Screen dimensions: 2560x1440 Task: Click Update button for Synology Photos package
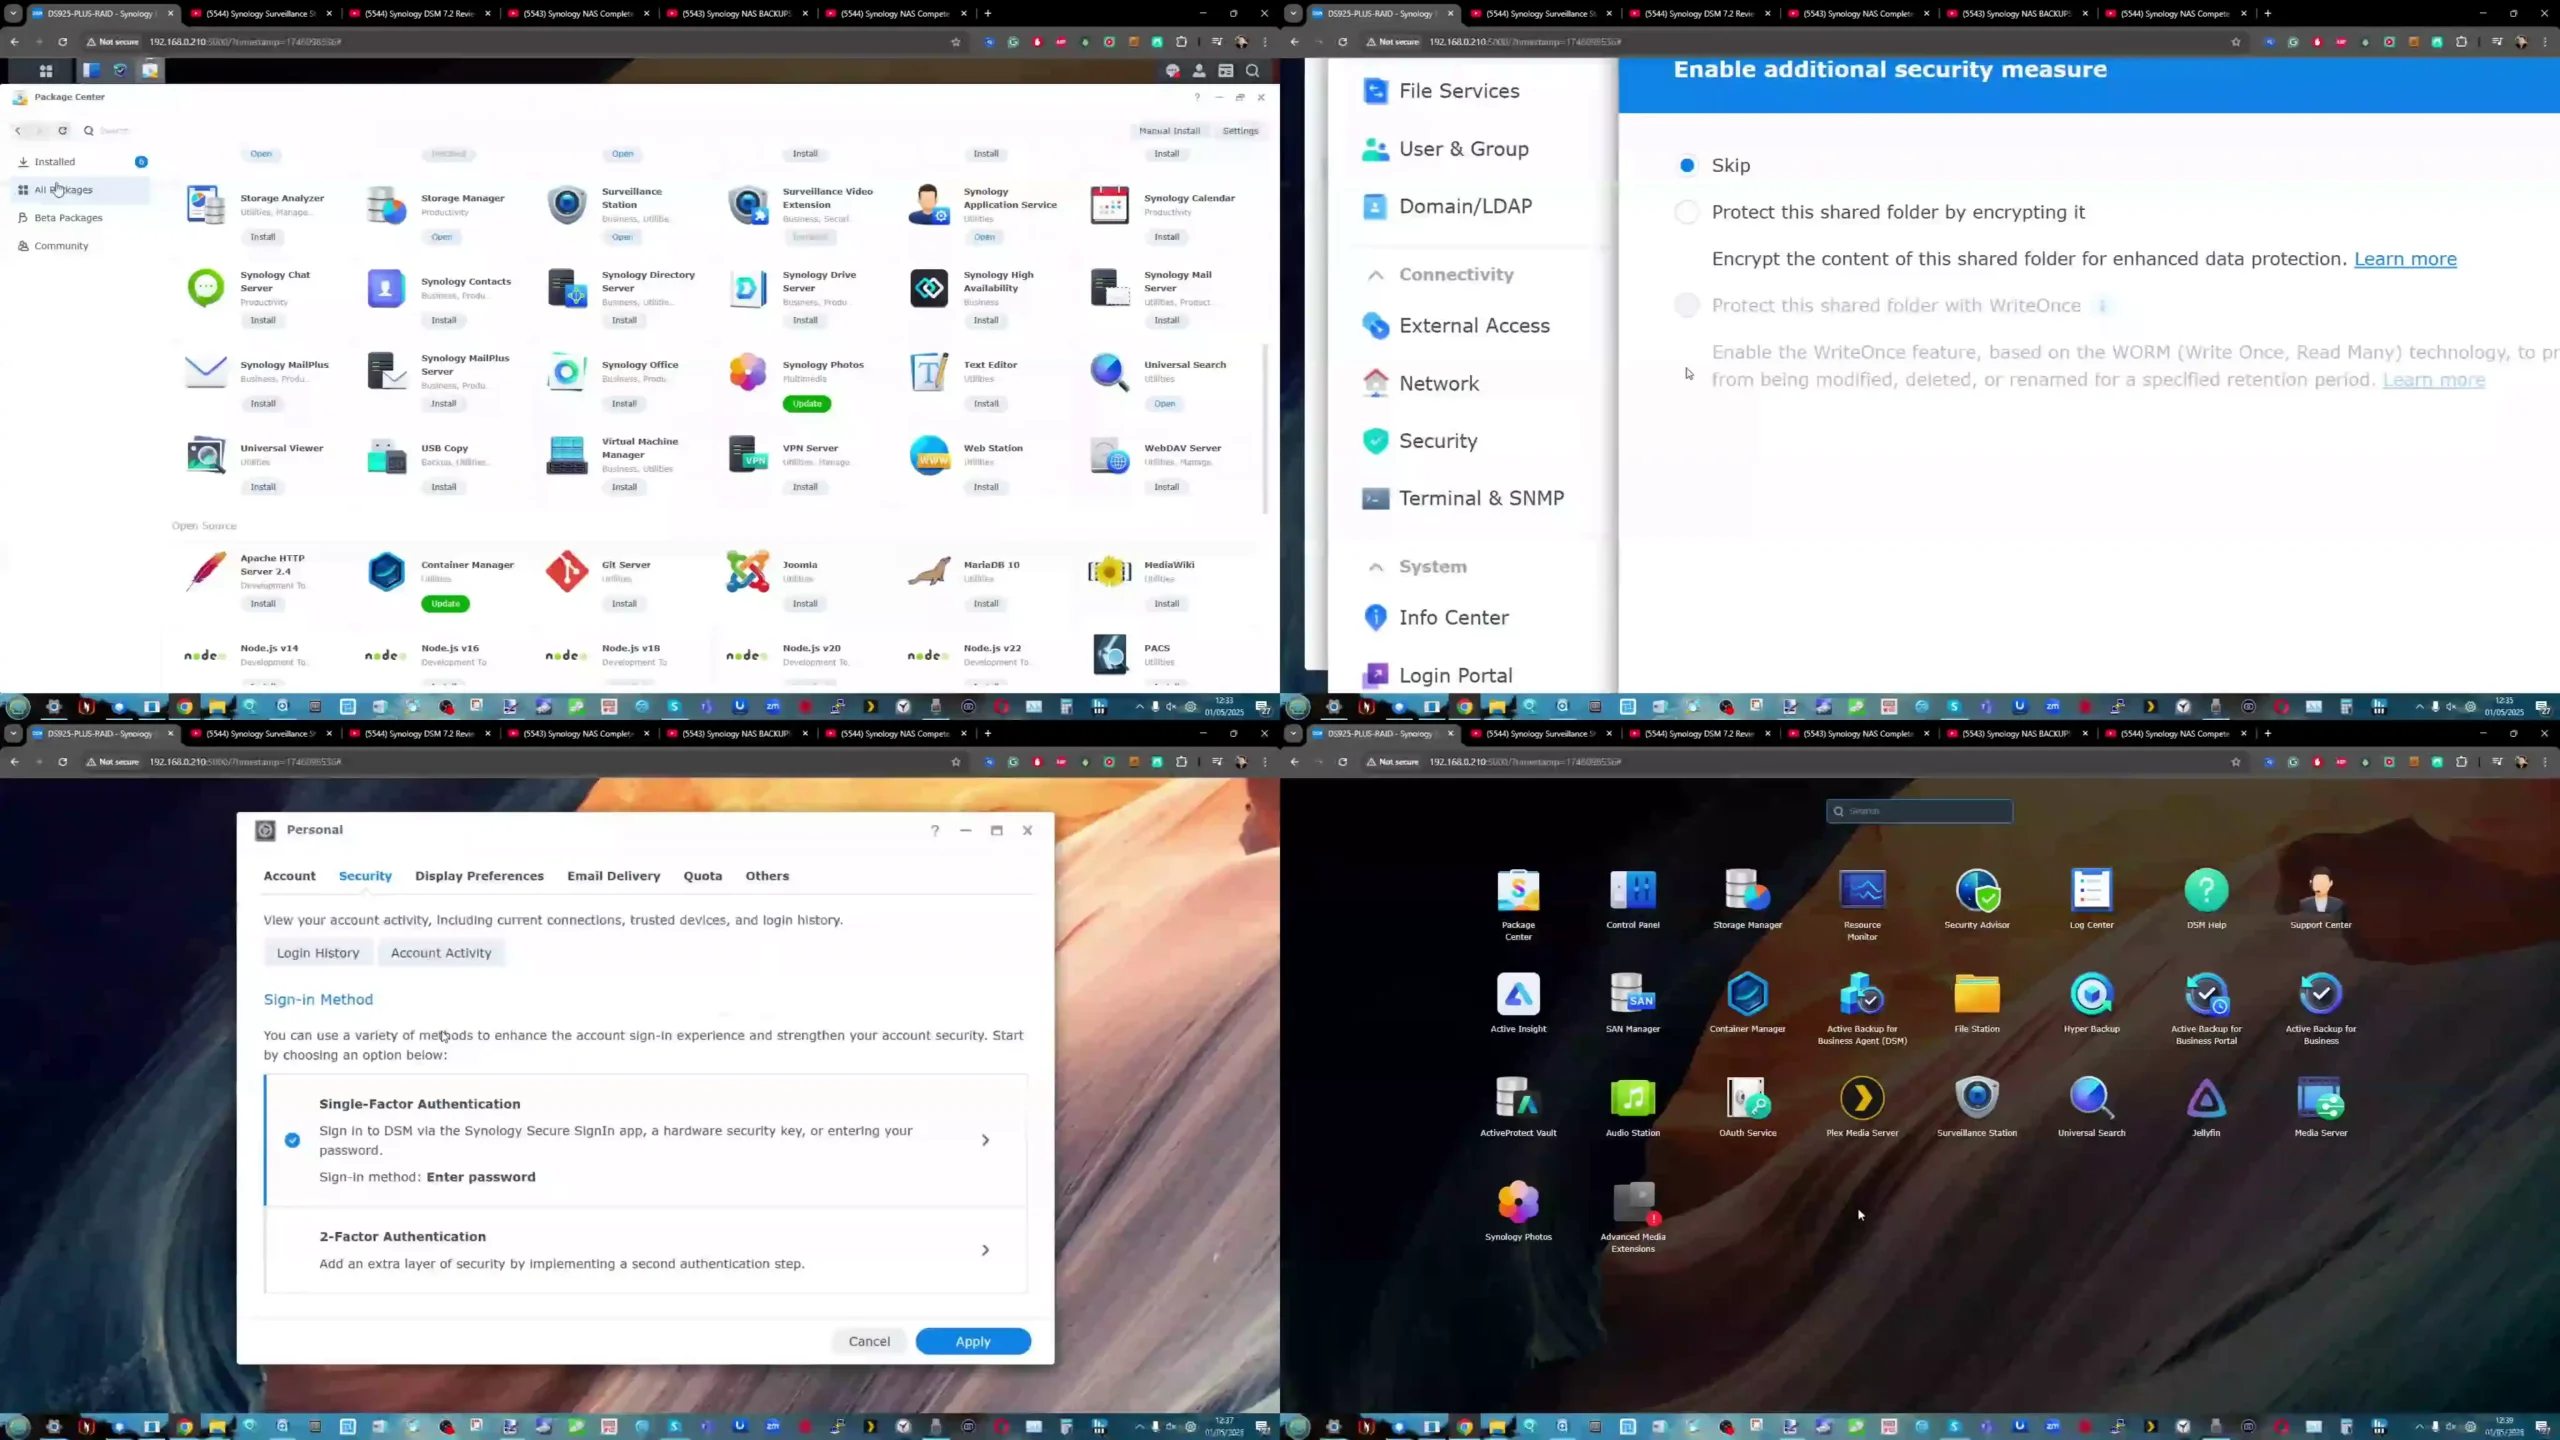click(x=807, y=404)
